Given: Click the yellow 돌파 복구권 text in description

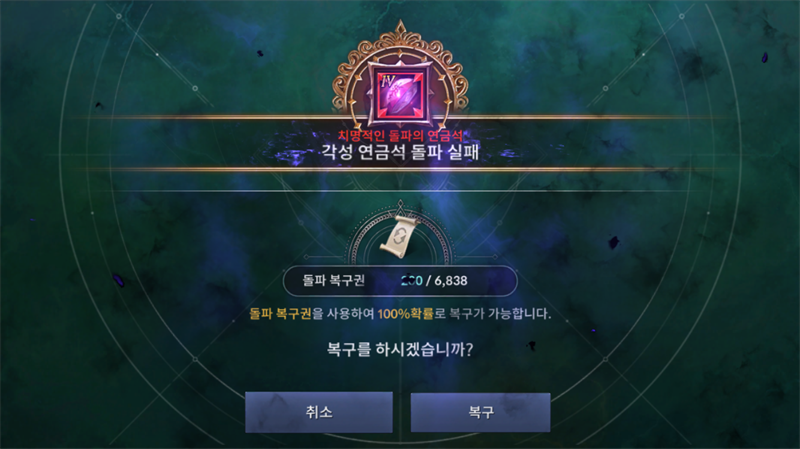Looking at the screenshot, I should (280, 313).
